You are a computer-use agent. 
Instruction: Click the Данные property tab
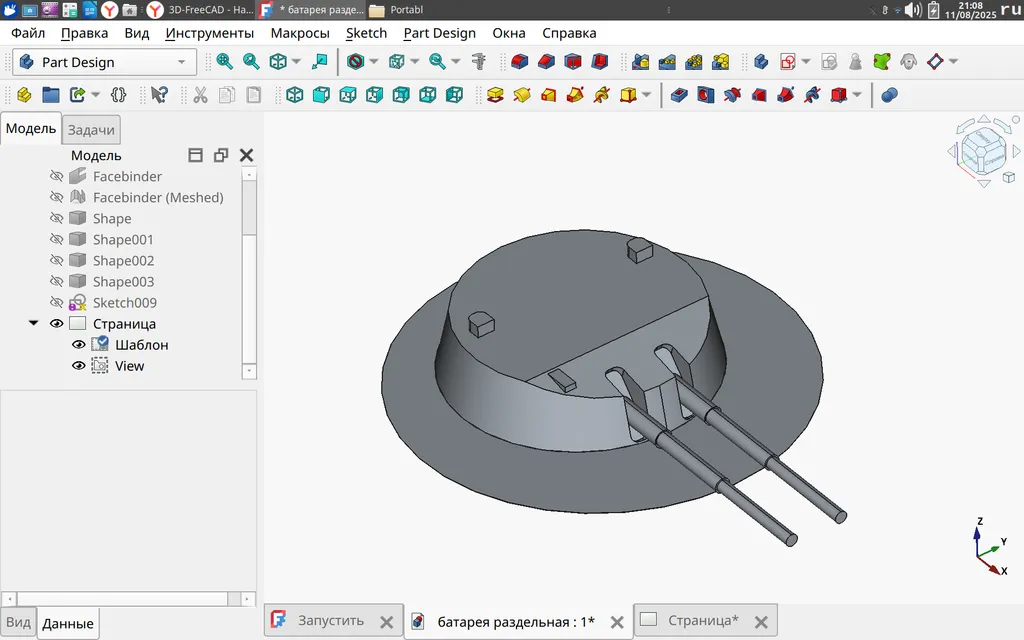[68, 623]
